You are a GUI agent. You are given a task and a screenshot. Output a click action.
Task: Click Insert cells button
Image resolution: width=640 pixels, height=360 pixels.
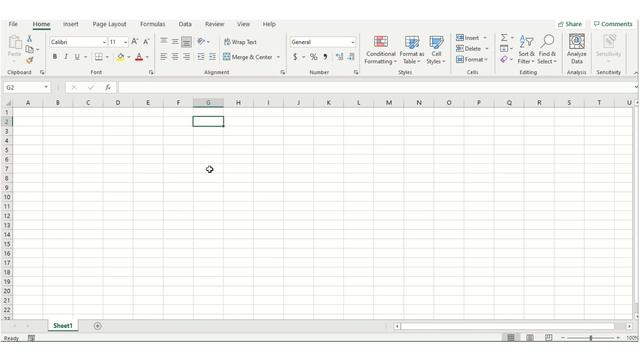[467, 38]
